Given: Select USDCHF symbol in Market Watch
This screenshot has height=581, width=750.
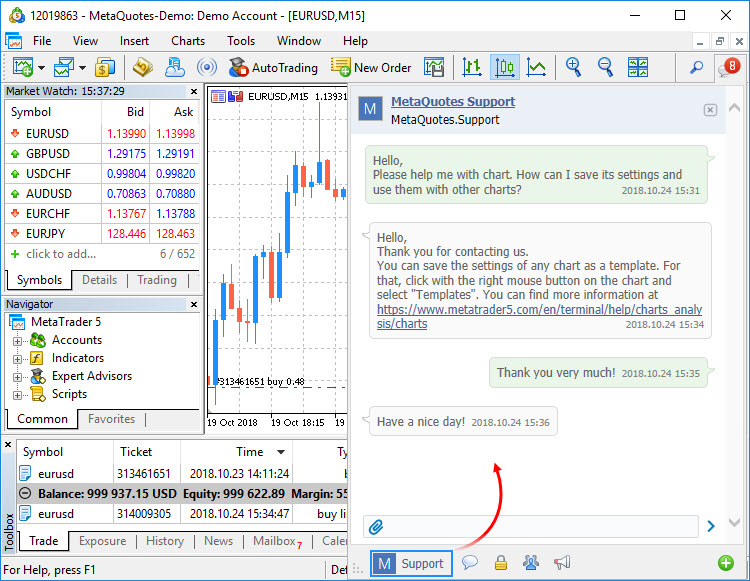Looking at the screenshot, I should tap(48, 174).
